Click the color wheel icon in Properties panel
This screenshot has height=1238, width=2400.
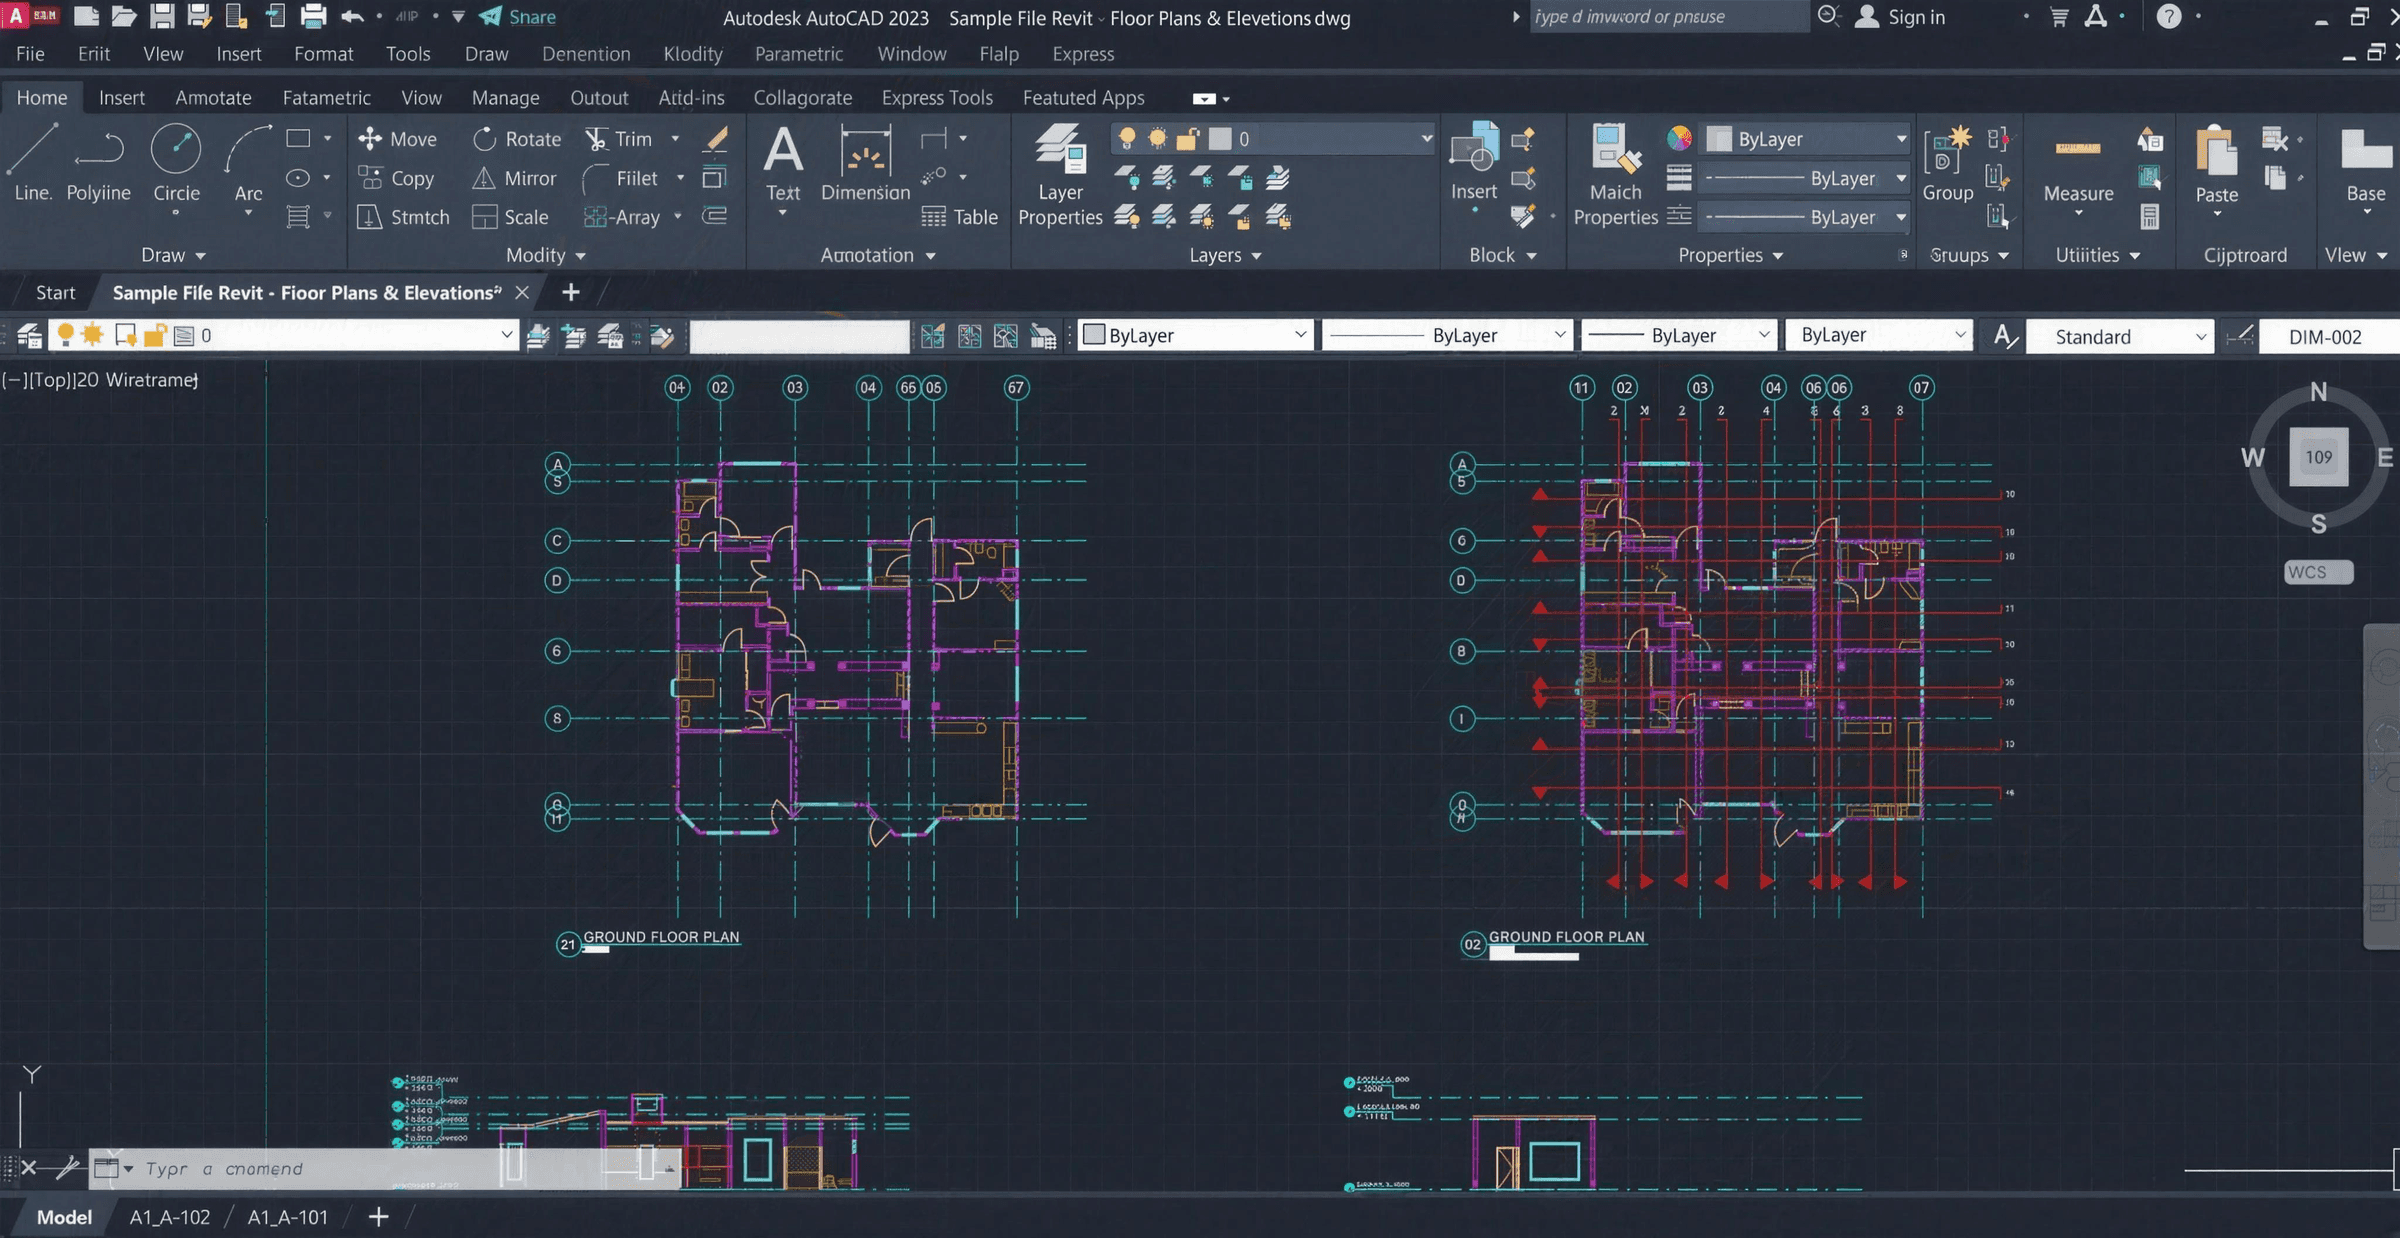1680,138
